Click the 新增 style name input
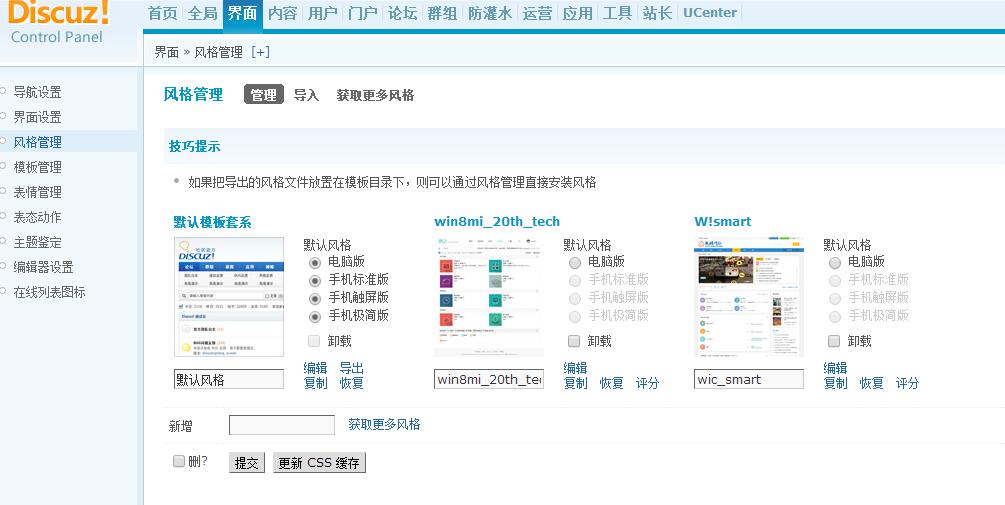This screenshot has width=1005, height=505. pos(282,425)
